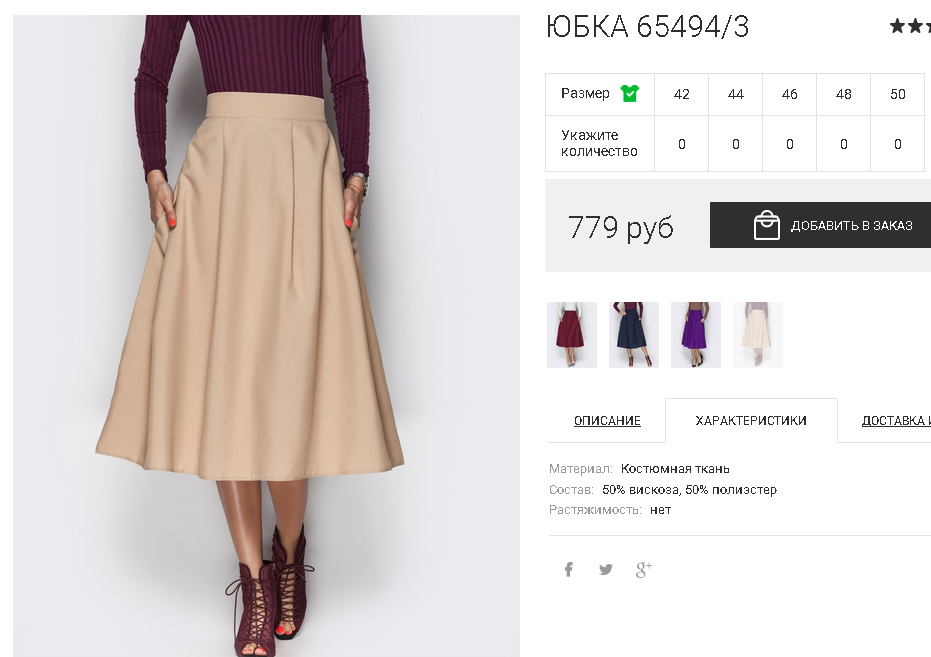
Task: Click the shopping bag icon in the order button
Action: 767,225
